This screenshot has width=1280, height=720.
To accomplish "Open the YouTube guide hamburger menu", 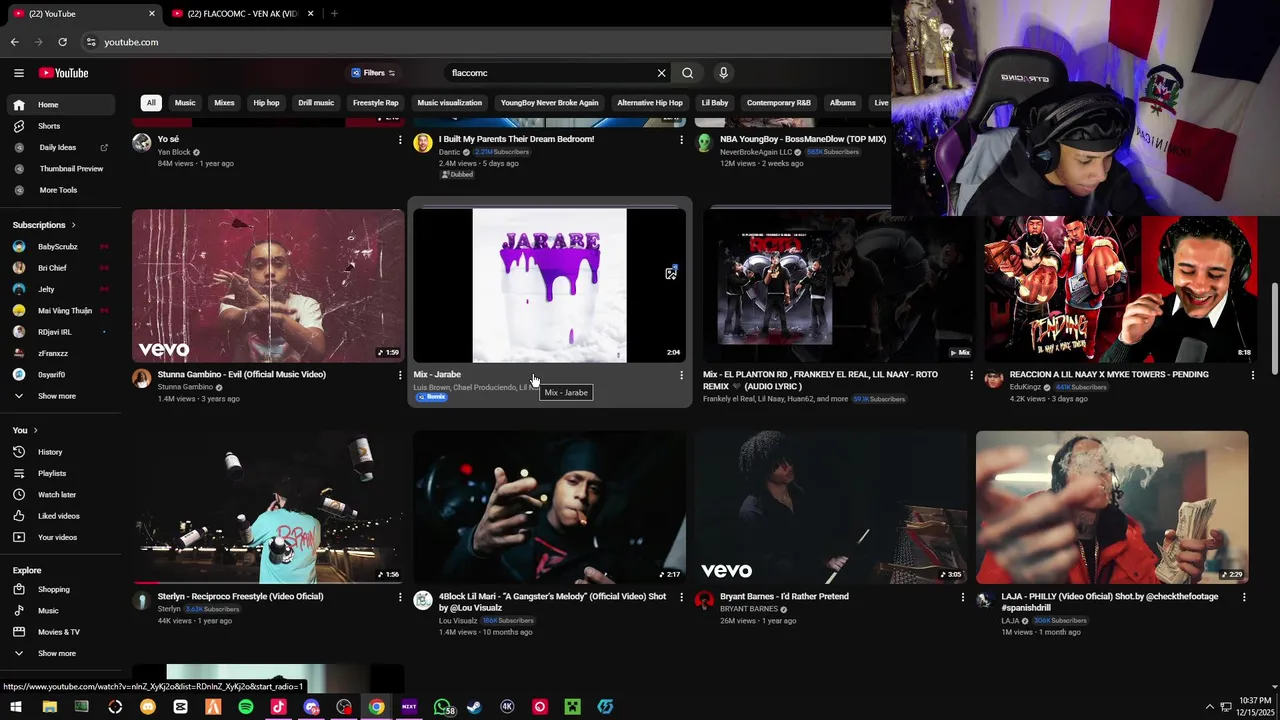I will (18, 73).
